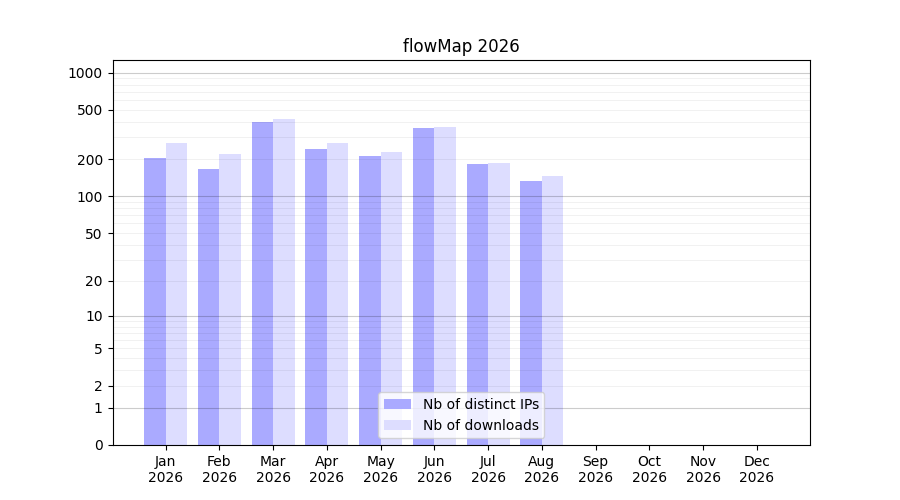This screenshot has width=900, height=500.
Task: Click the Apr 2026 distinct IPs bar
Action: (x=316, y=297)
